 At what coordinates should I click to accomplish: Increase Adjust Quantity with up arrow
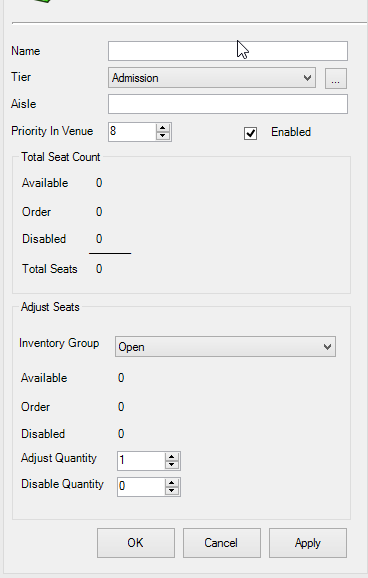click(x=171, y=456)
